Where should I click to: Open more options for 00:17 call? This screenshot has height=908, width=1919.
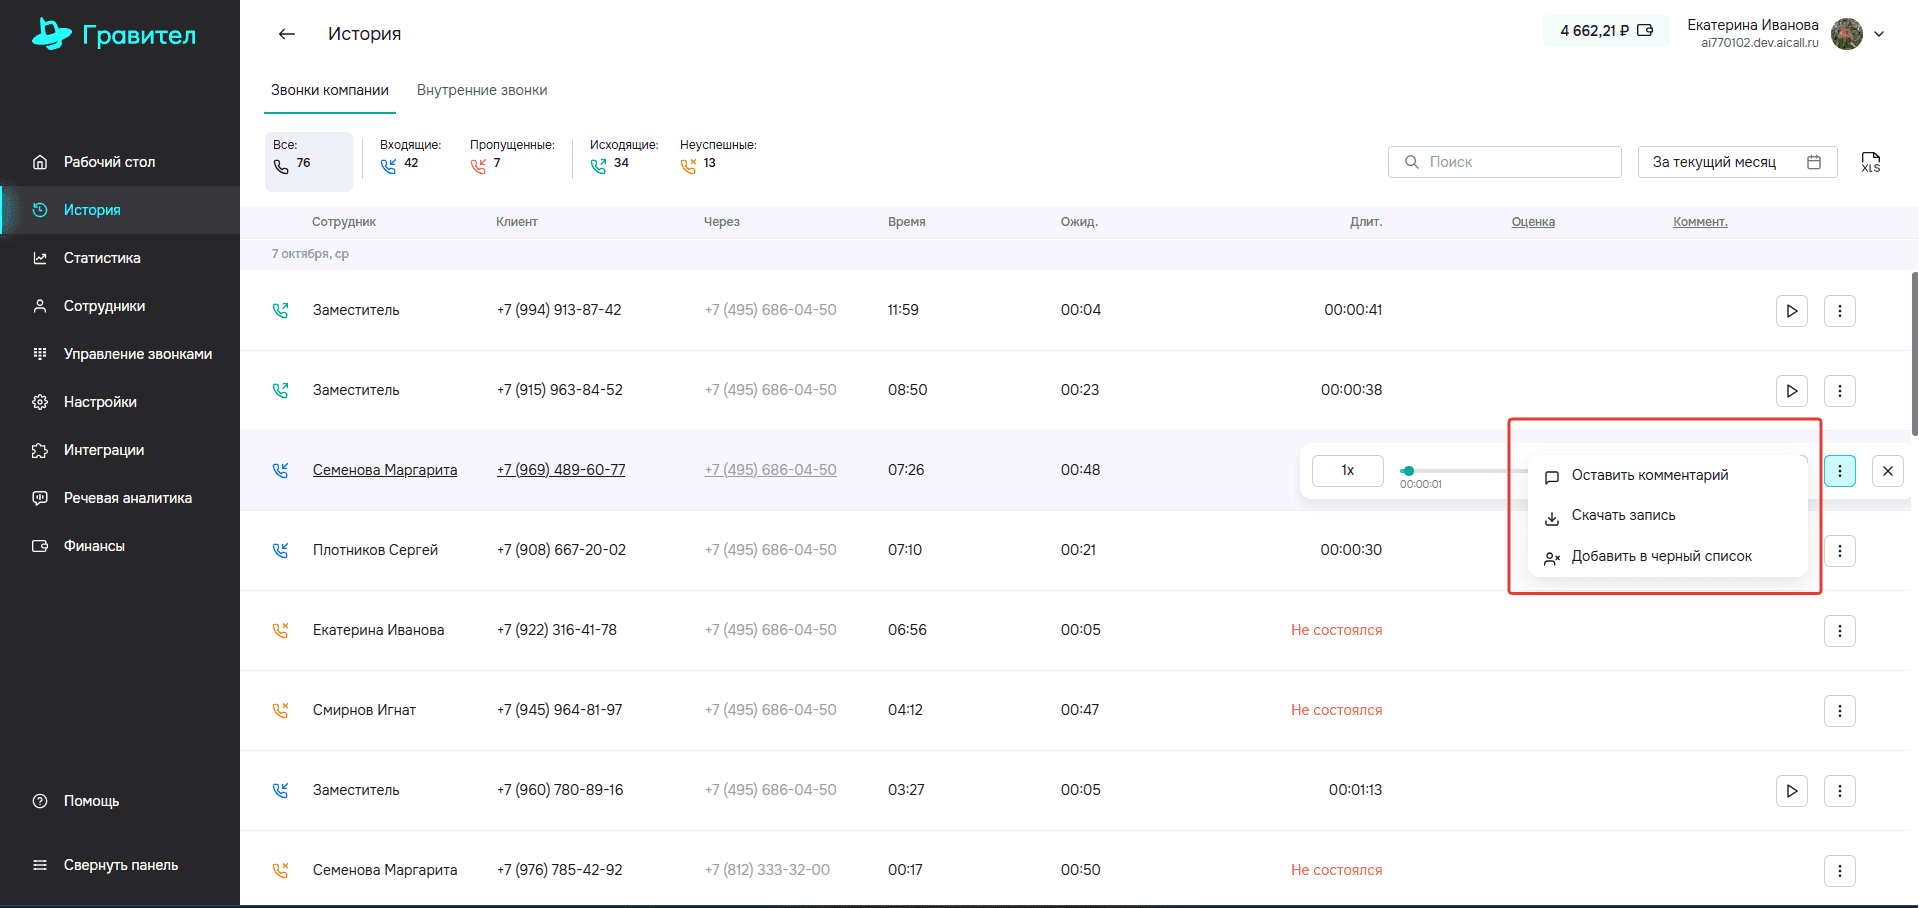1840,871
